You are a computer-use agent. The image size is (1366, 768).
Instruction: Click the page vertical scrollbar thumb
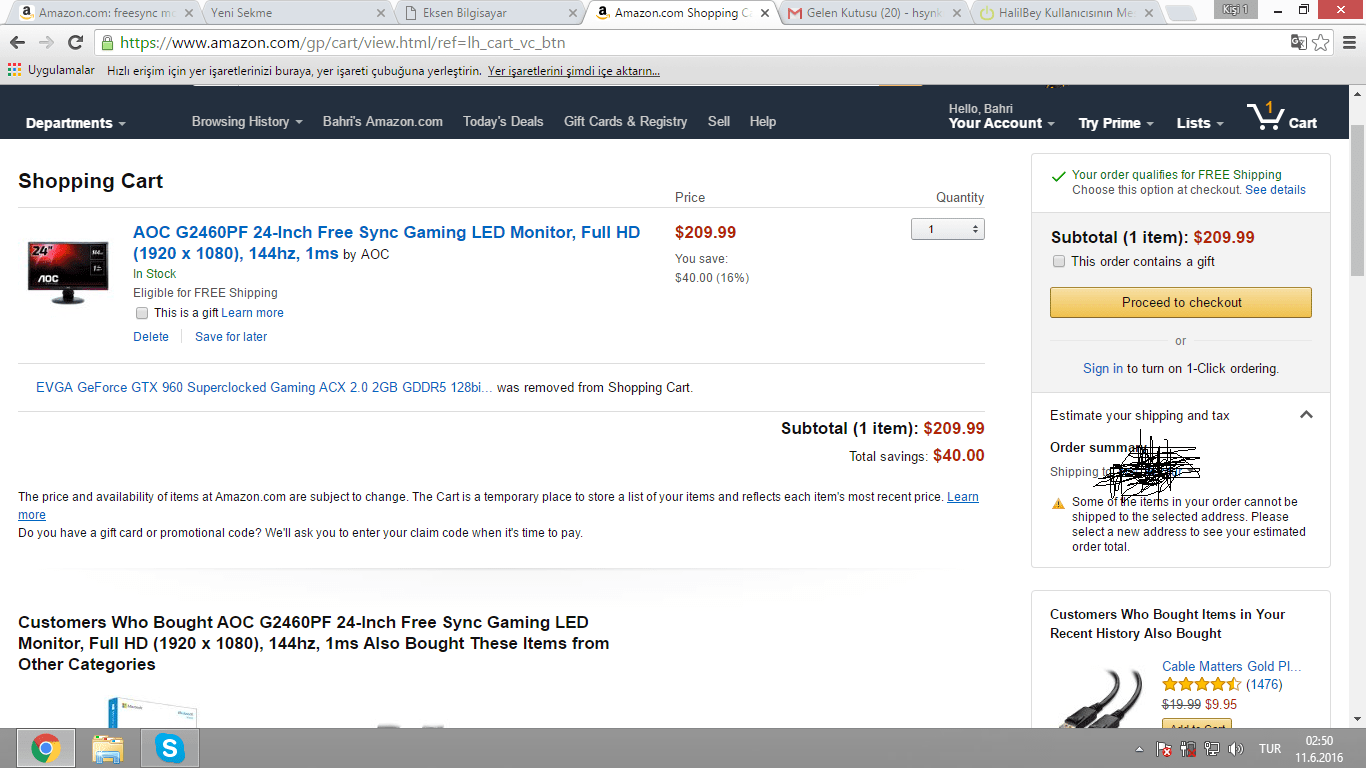coord(1357,200)
